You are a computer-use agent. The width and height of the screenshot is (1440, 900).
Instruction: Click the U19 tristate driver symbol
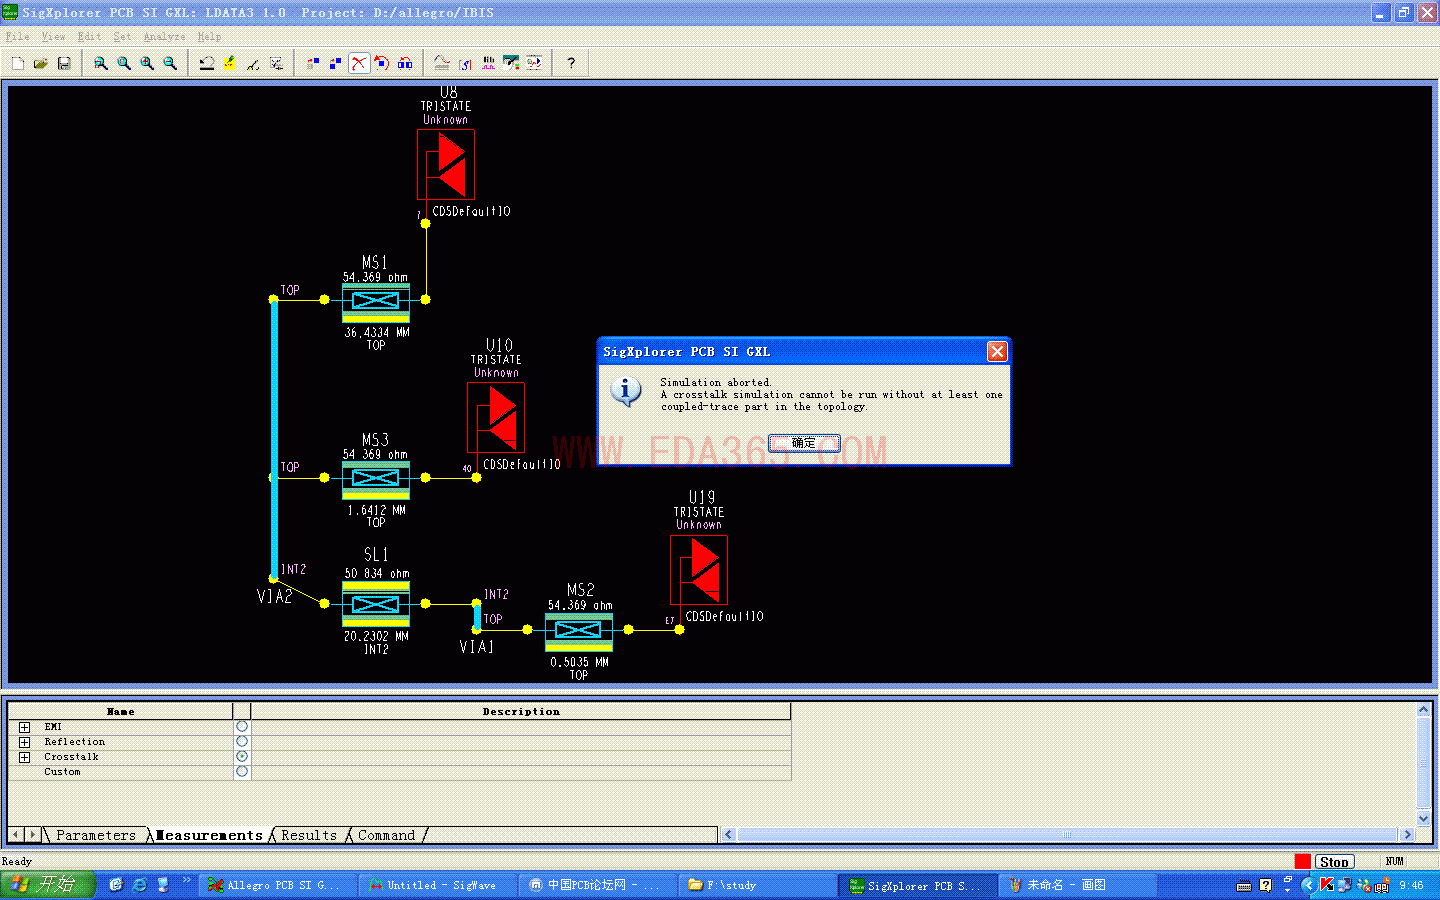click(699, 570)
